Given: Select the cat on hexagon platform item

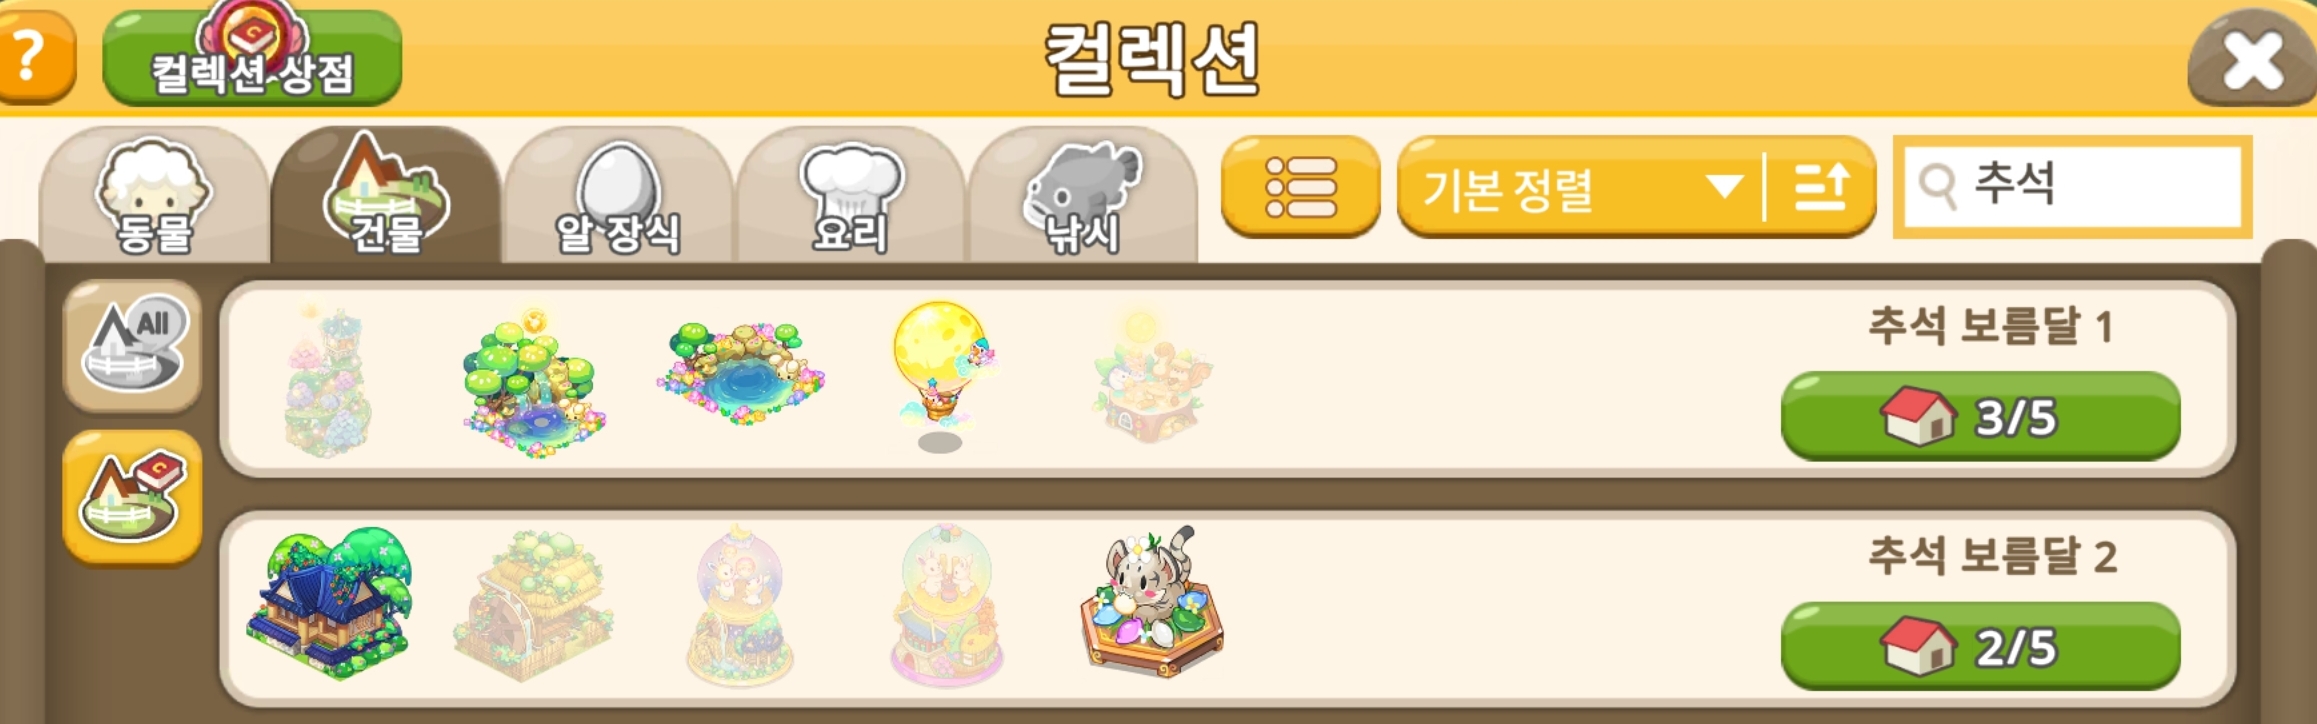Looking at the screenshot, I should pos(1152,602).
